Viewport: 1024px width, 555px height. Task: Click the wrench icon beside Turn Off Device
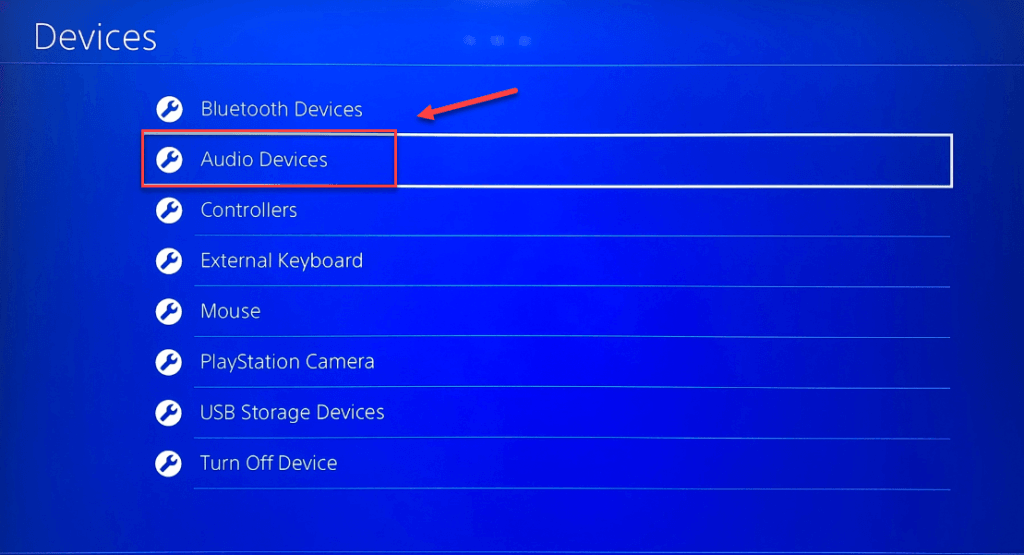169,464
